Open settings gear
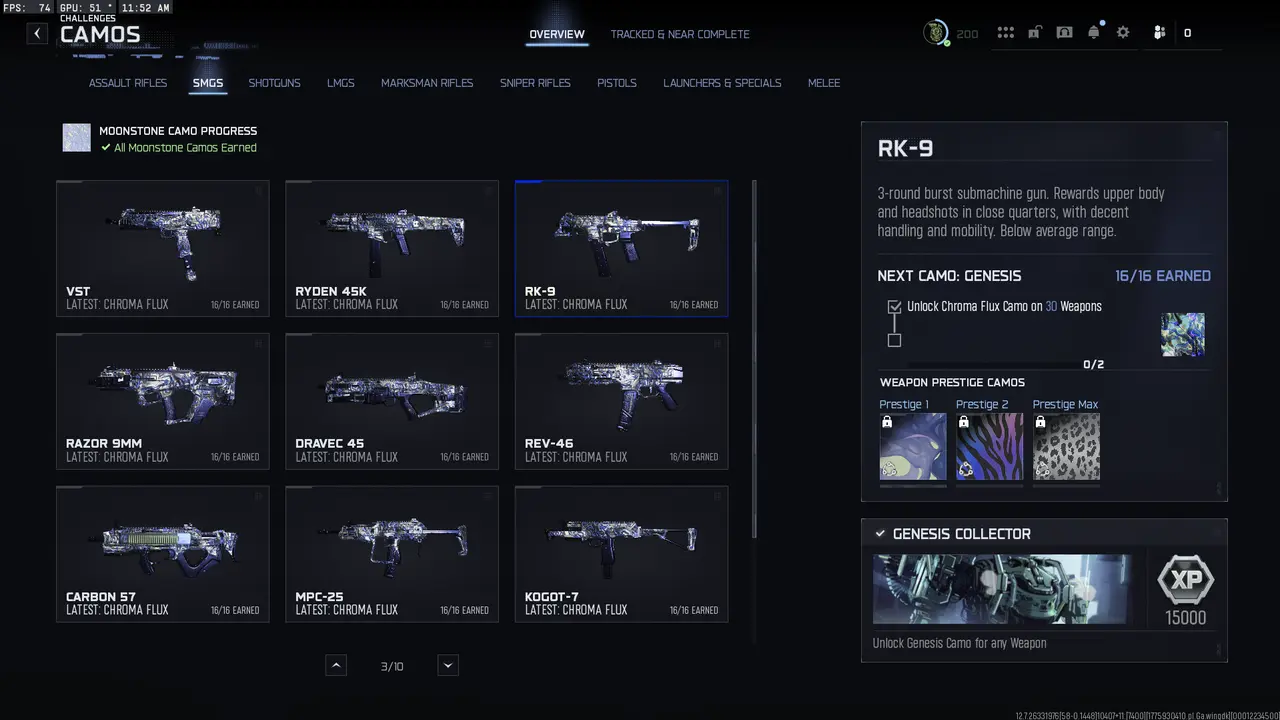Screen dimensions: 1280x720 pos(1123,33)
